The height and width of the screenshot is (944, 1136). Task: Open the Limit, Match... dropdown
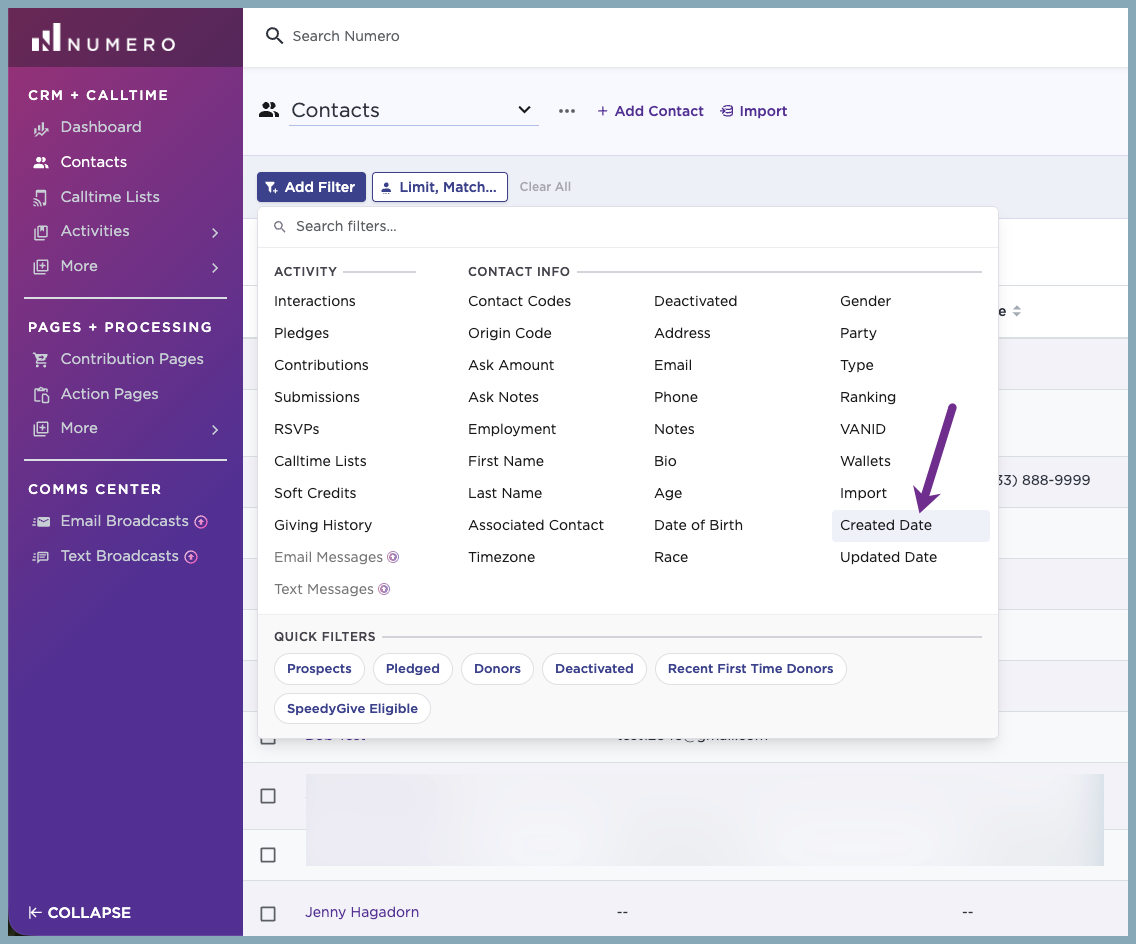pos(440,187)
